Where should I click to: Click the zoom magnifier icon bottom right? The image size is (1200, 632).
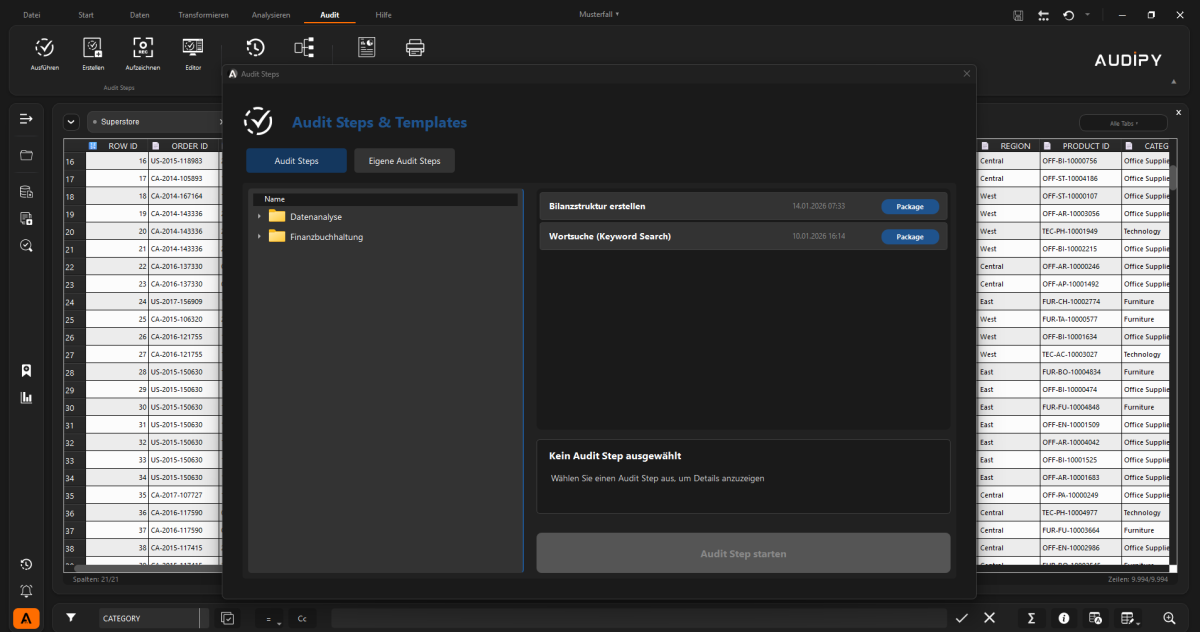1169,618
